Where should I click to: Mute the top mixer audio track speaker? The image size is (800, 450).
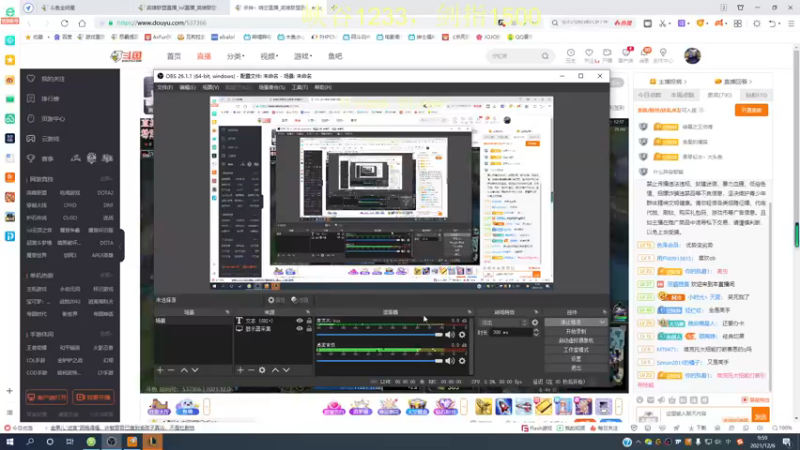[449, 335]
